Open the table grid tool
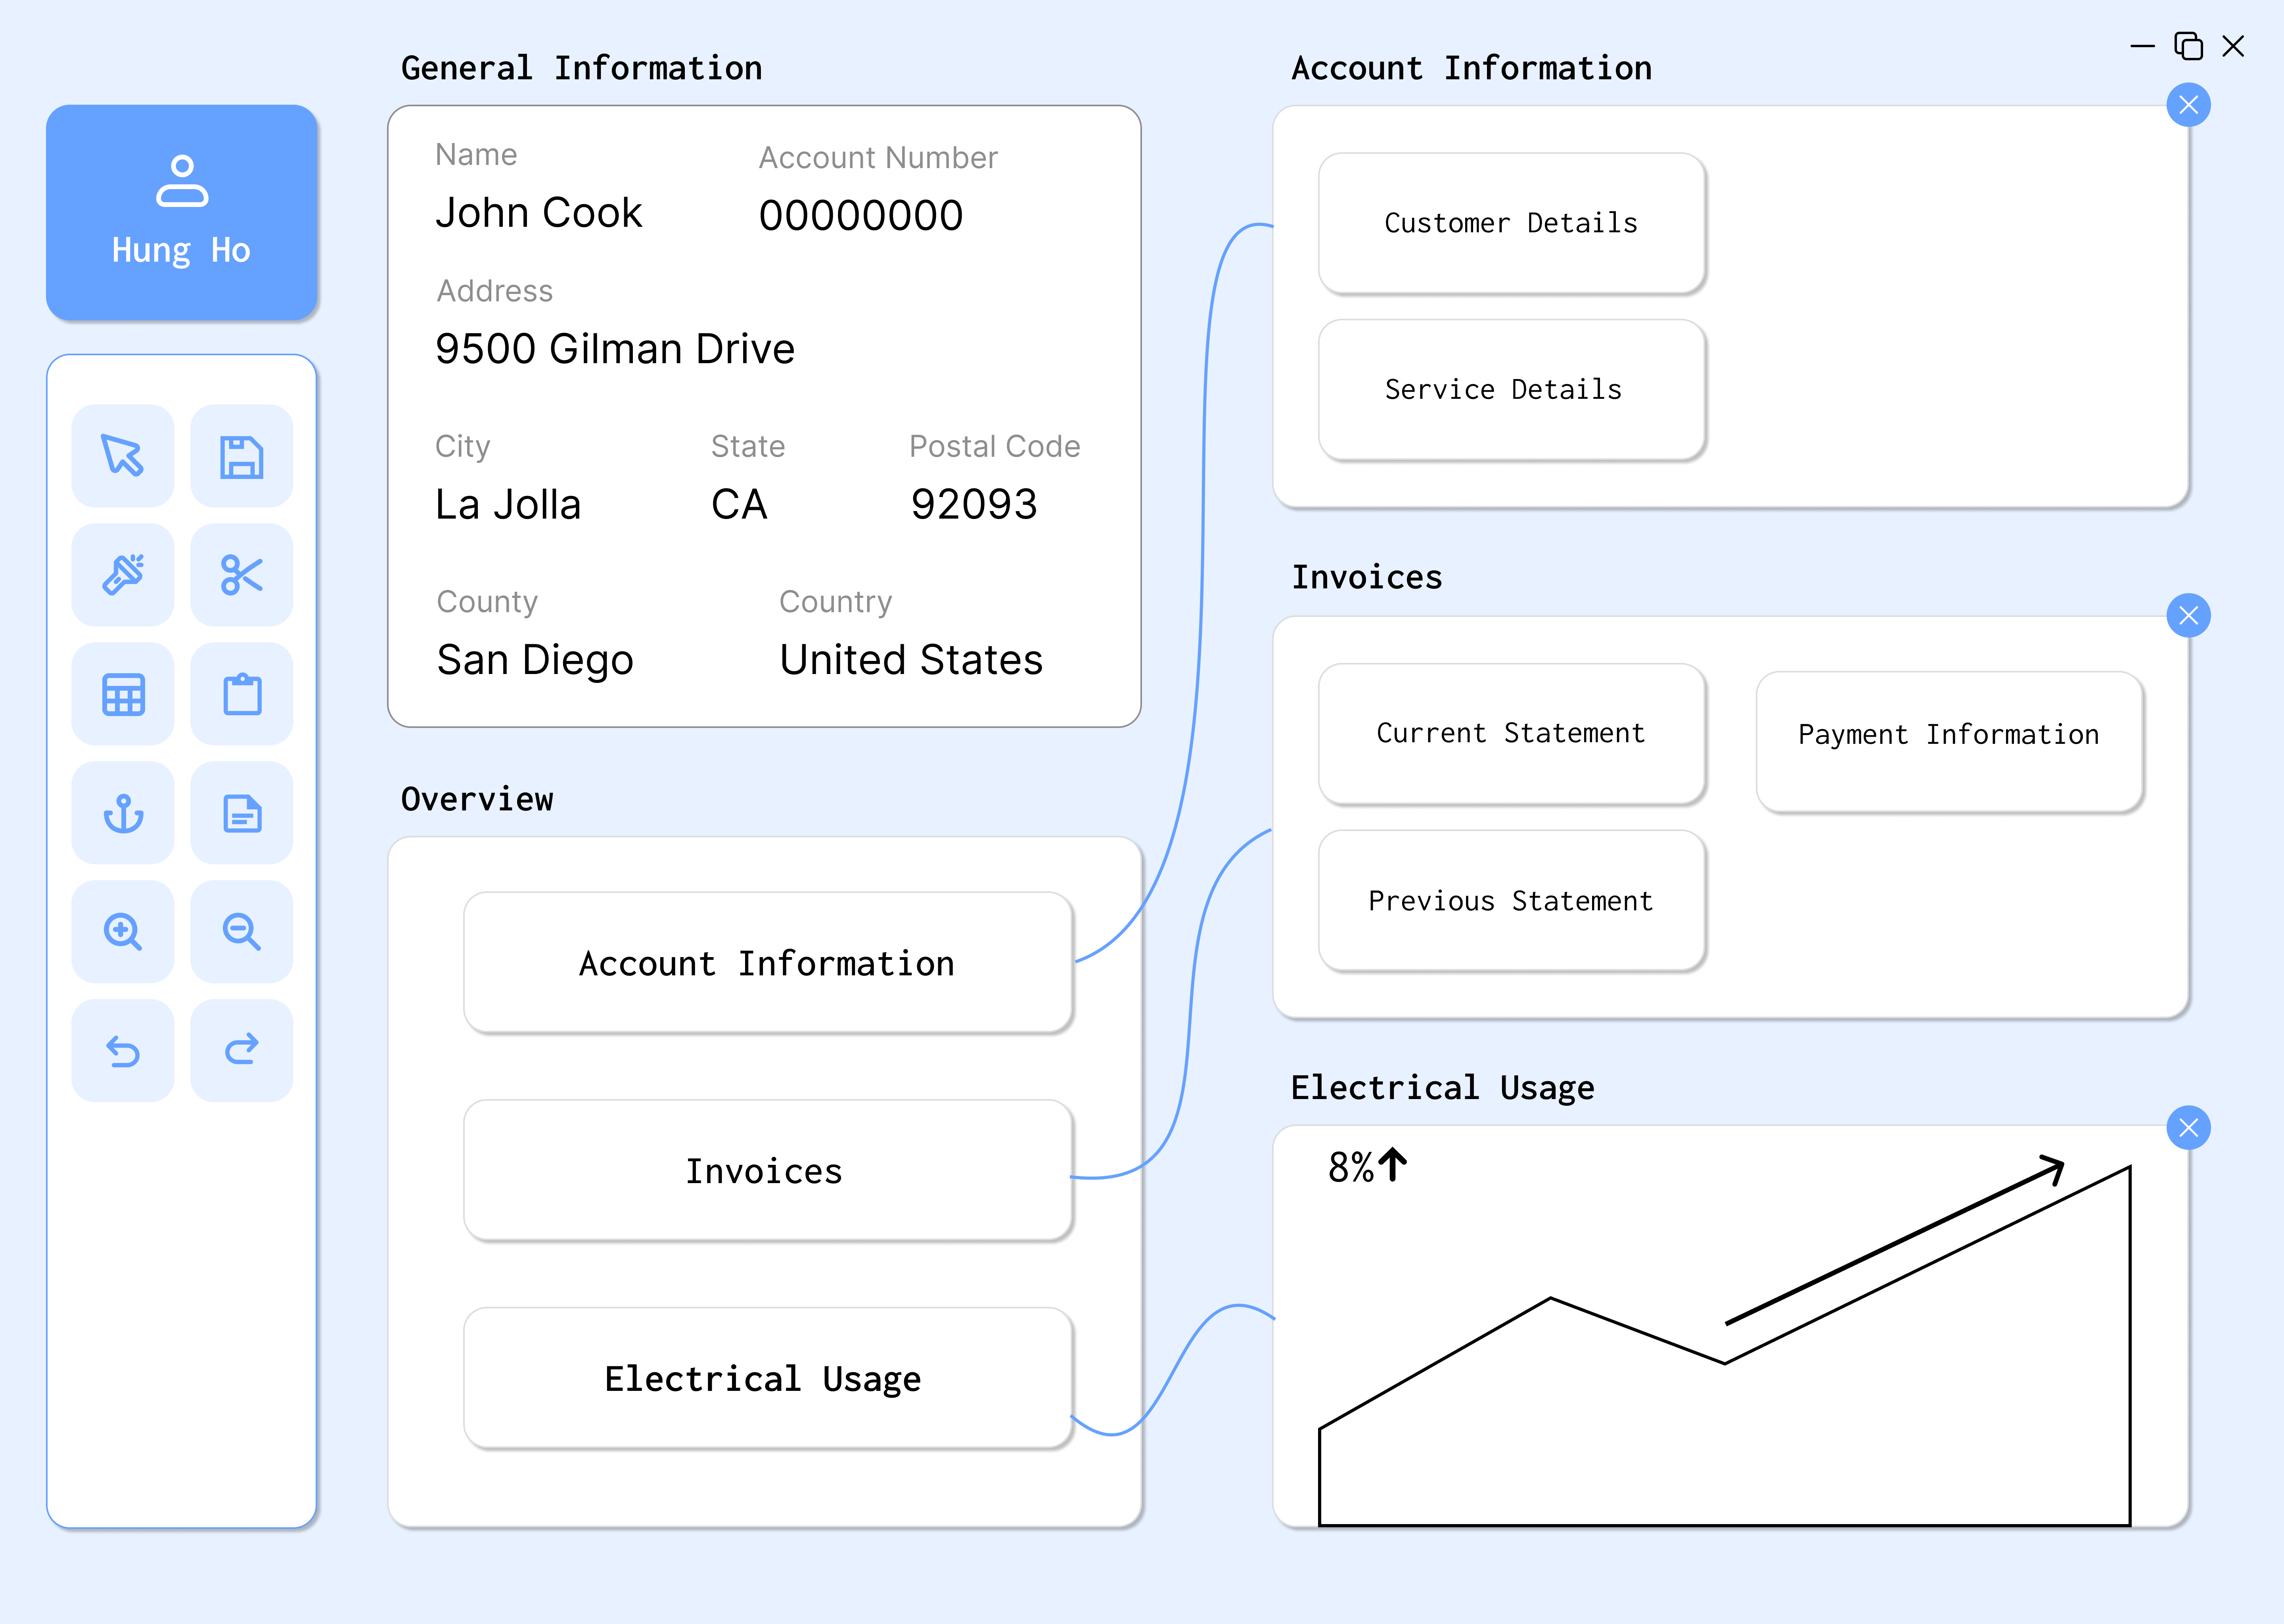 point(122,694)
